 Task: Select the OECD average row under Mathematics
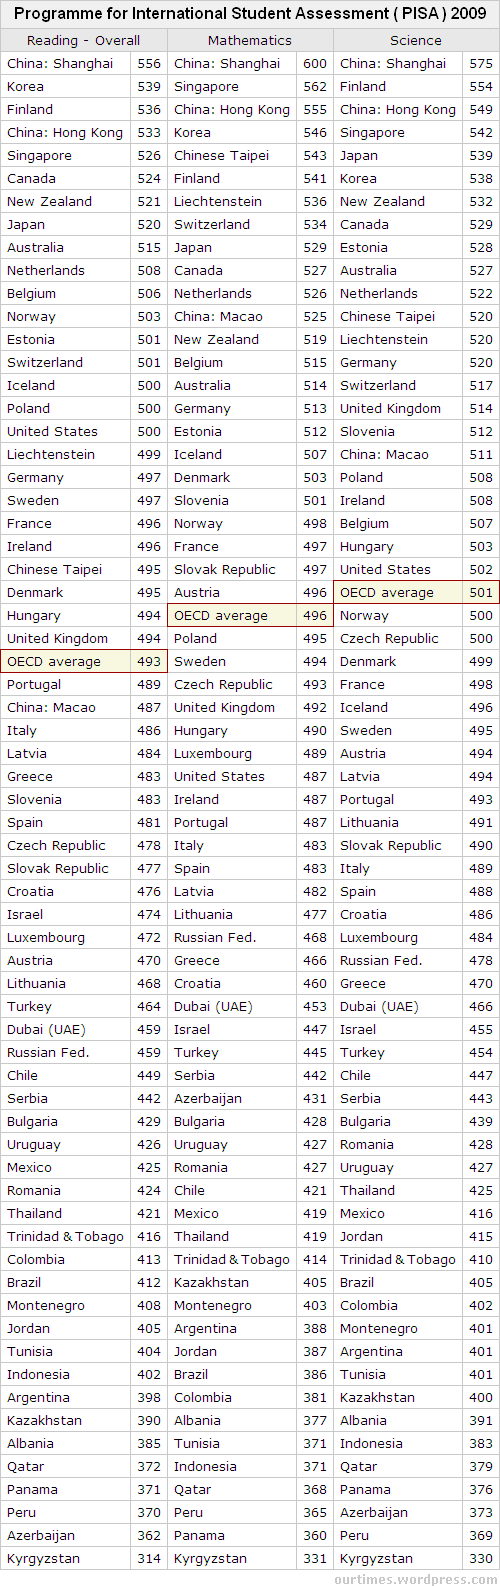(250, 615)
